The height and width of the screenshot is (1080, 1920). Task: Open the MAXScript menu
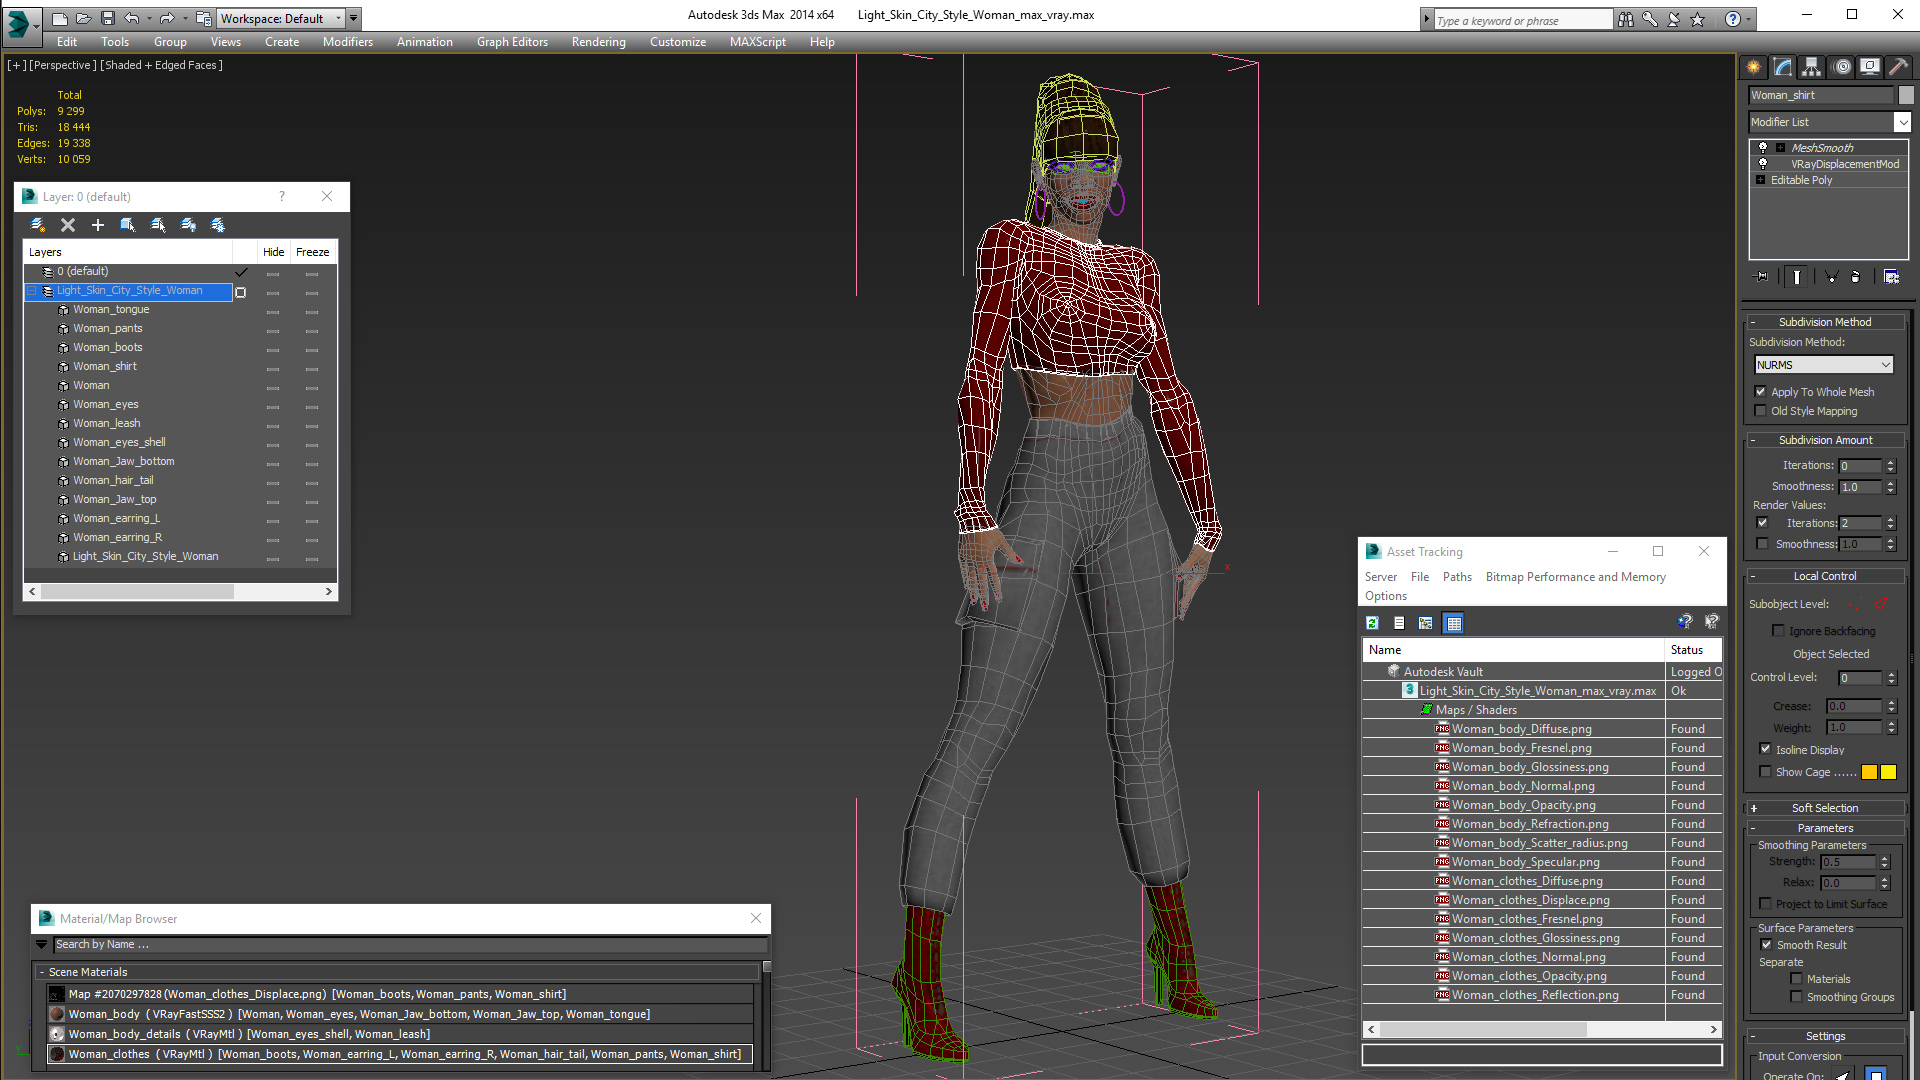pos(757,42)
